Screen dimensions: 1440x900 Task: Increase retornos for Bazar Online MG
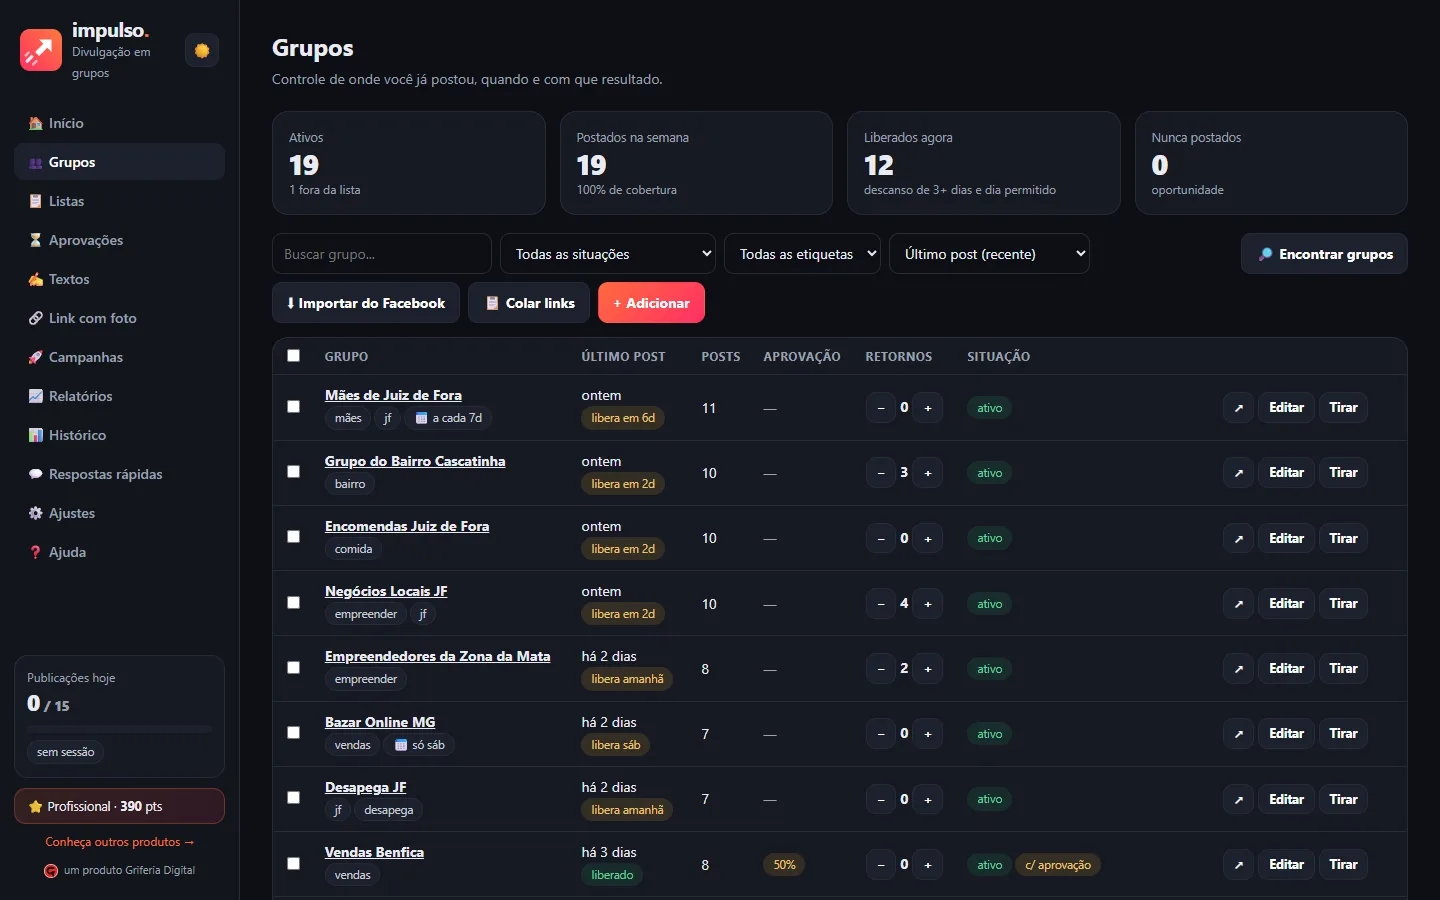coord(928,734)
